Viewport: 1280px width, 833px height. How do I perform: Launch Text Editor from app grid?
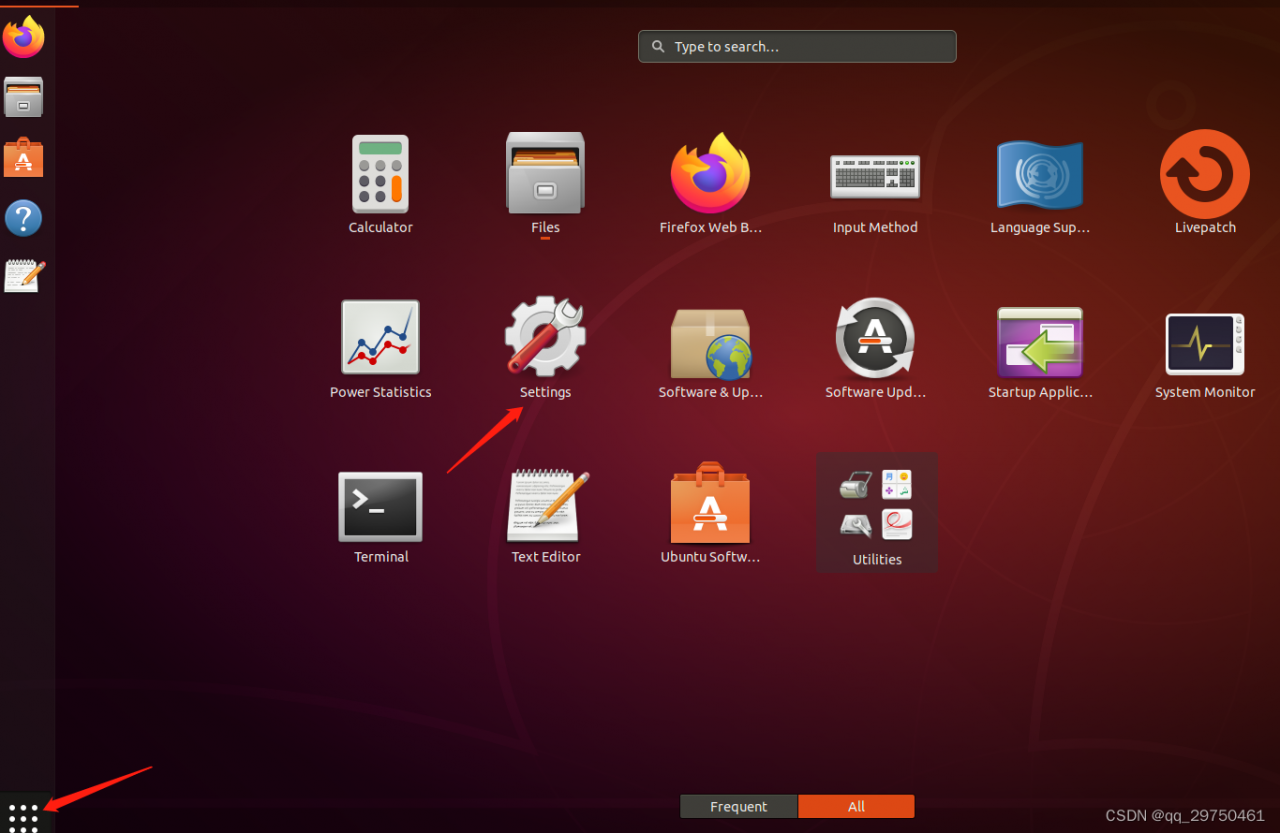pyautogui.click(x=546, y=506)
